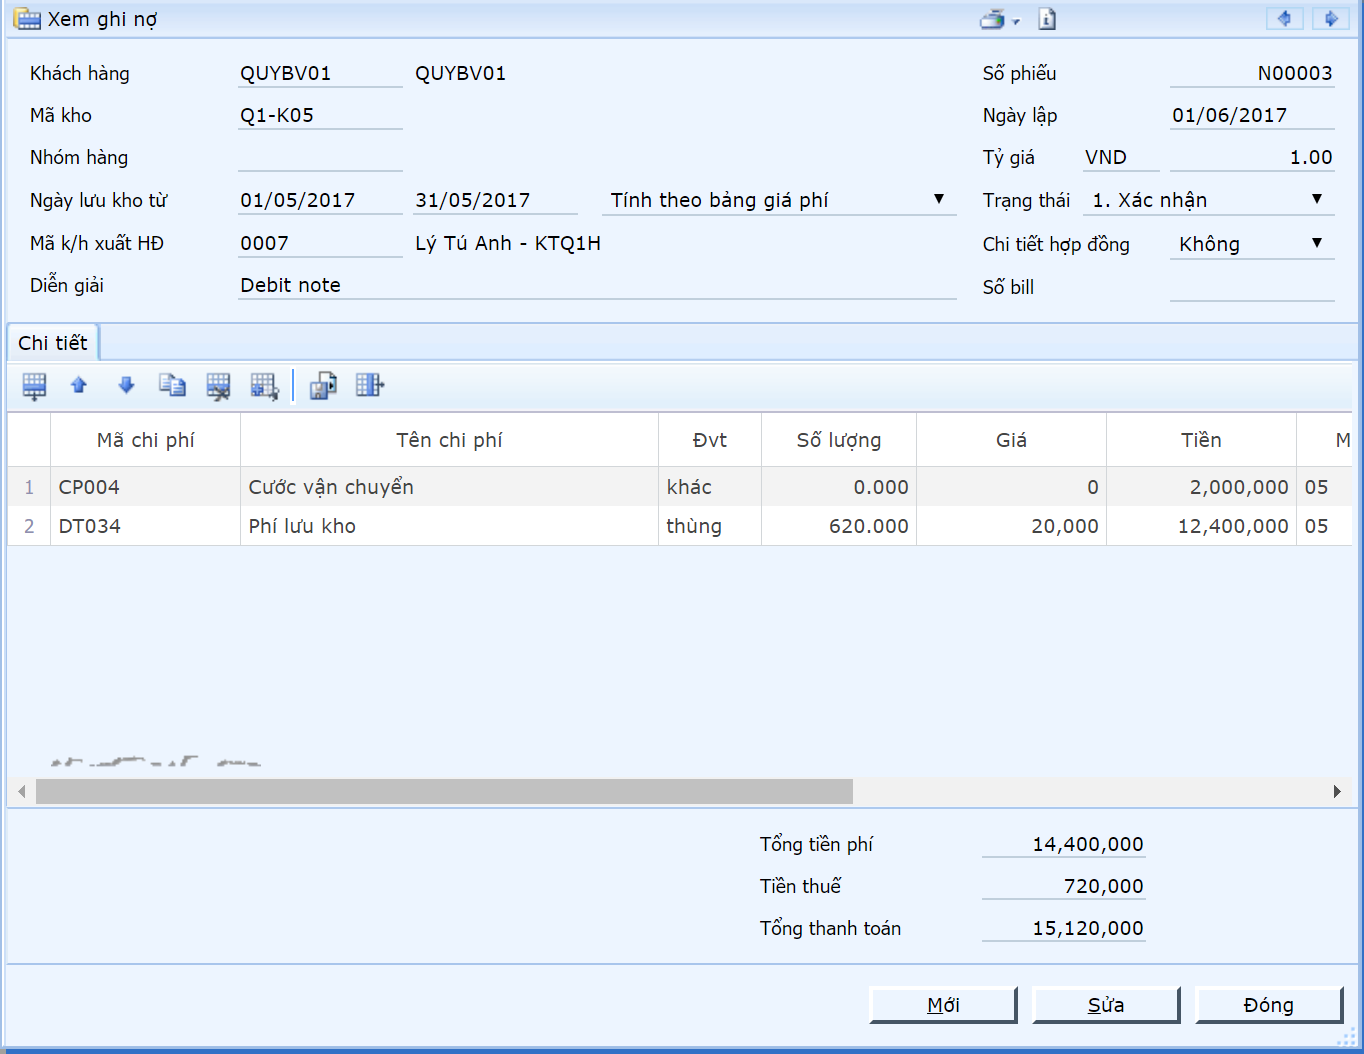Move selected row down with blue arrow

pos(126,386)
